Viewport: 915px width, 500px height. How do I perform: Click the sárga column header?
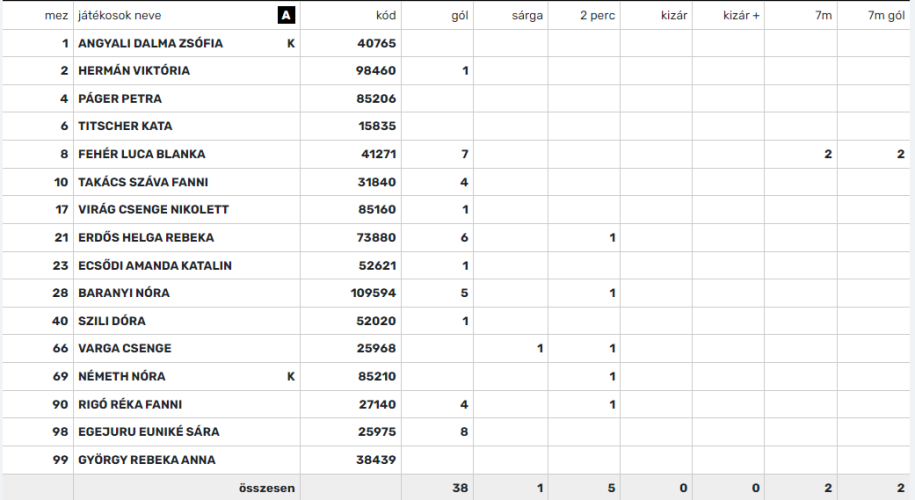click(527, 15)
